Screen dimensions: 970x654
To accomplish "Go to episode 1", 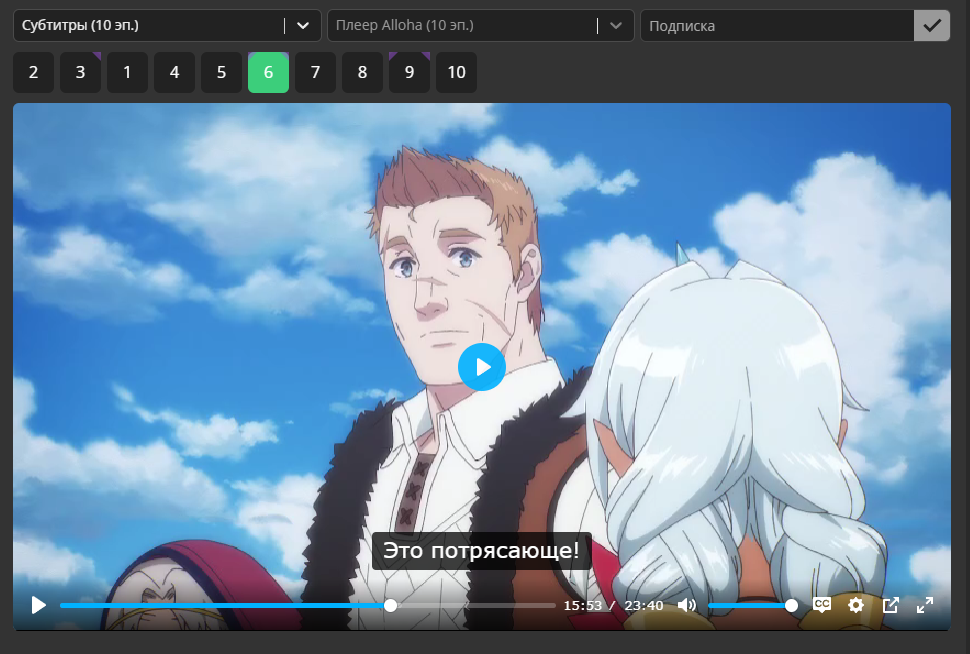I will pyautogui.click(x=127, y=72).
